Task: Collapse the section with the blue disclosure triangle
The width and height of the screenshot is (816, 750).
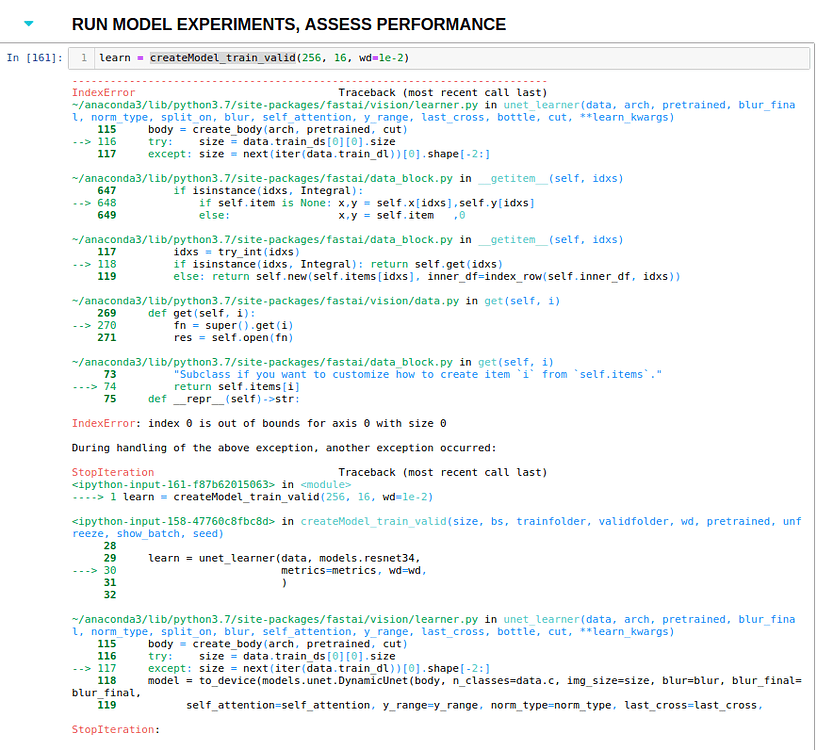Action: (x=29, y=24)
